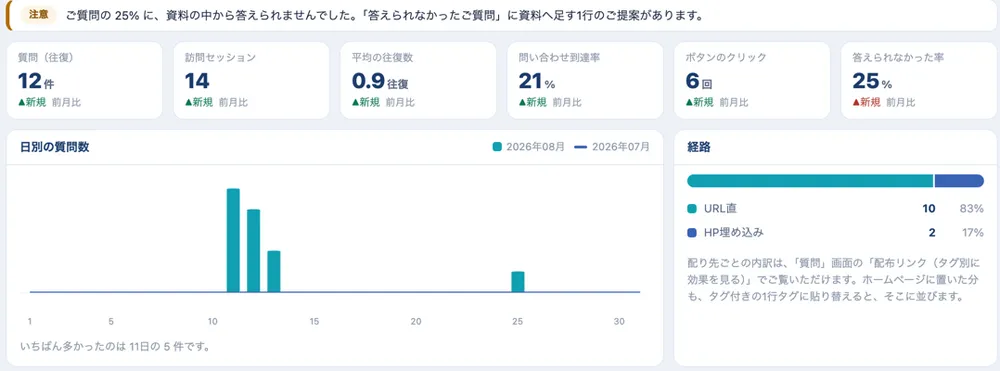Click the green ▲新規 indicator under 12件
This screenshot has width=1000, height=371.
tap(32, 102)
